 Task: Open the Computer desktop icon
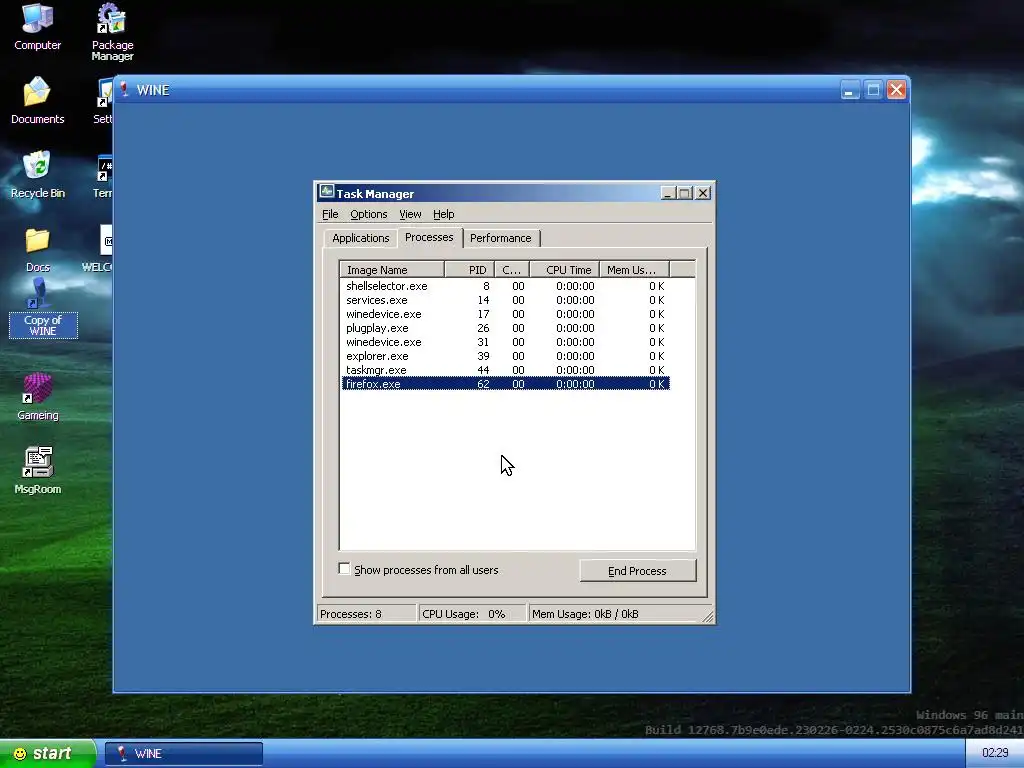pyautogui.click(x=37, y=26)
